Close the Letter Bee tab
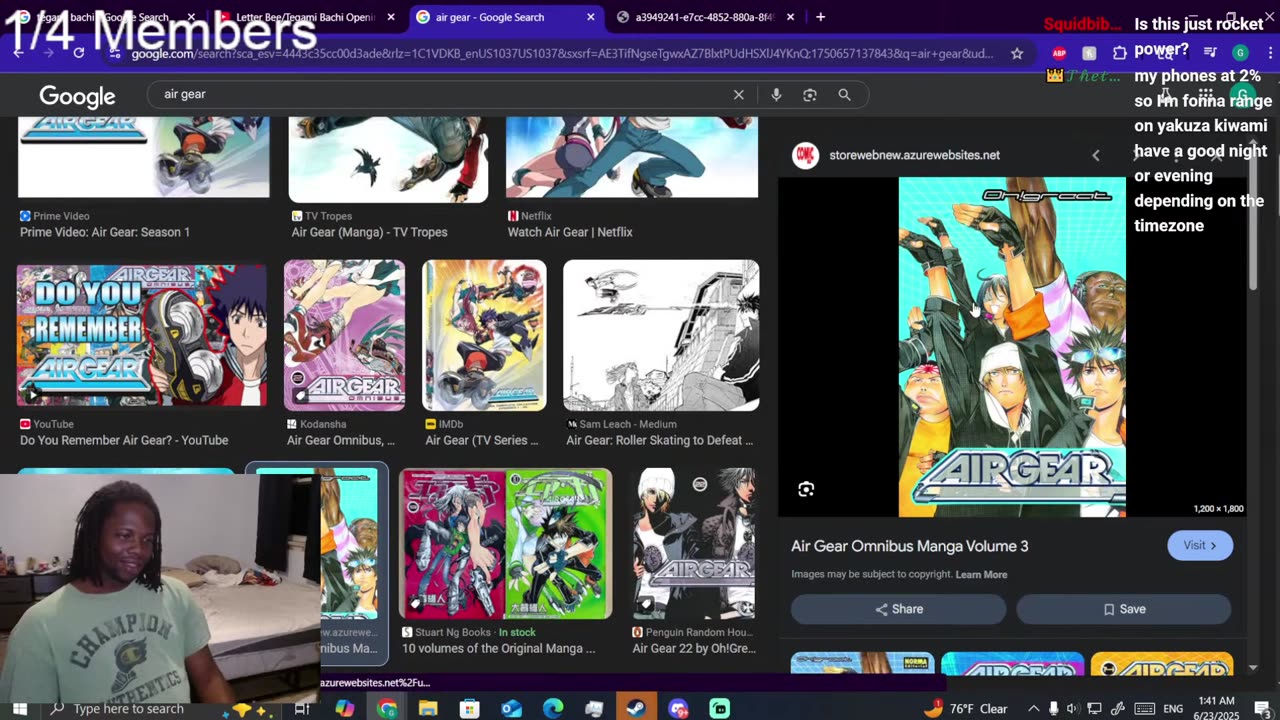The width and height of the screenshot is (1280, 720). click(x=390, y=17)
